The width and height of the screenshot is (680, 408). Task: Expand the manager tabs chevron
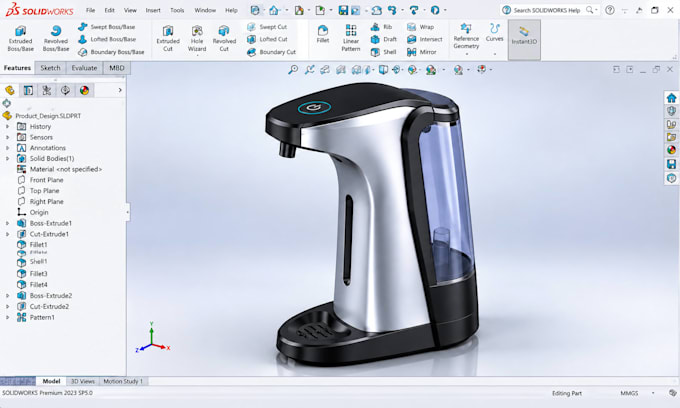(120, 90)
